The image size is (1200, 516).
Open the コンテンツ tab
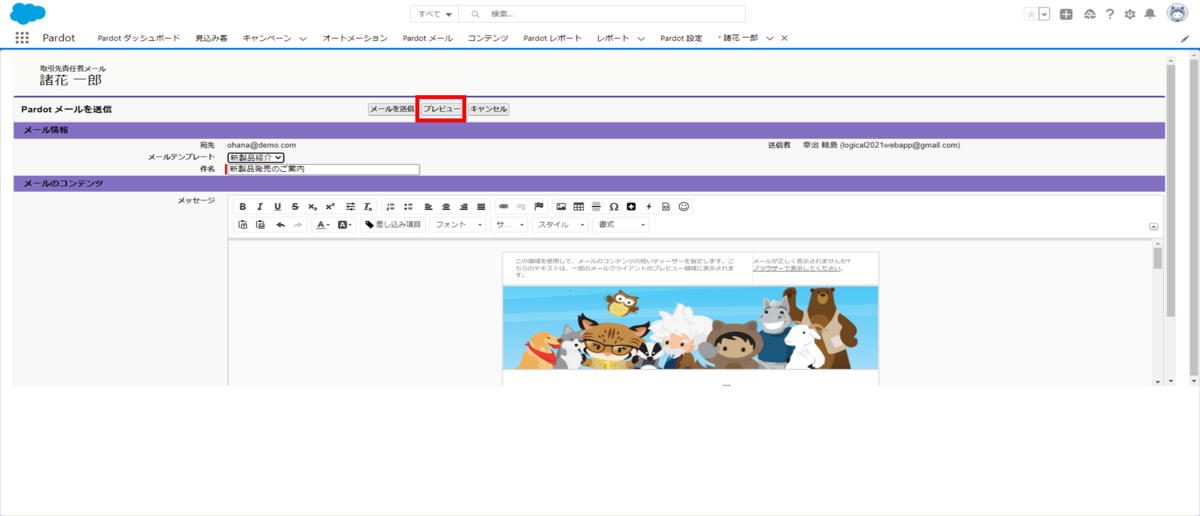[x=488, y=38]
